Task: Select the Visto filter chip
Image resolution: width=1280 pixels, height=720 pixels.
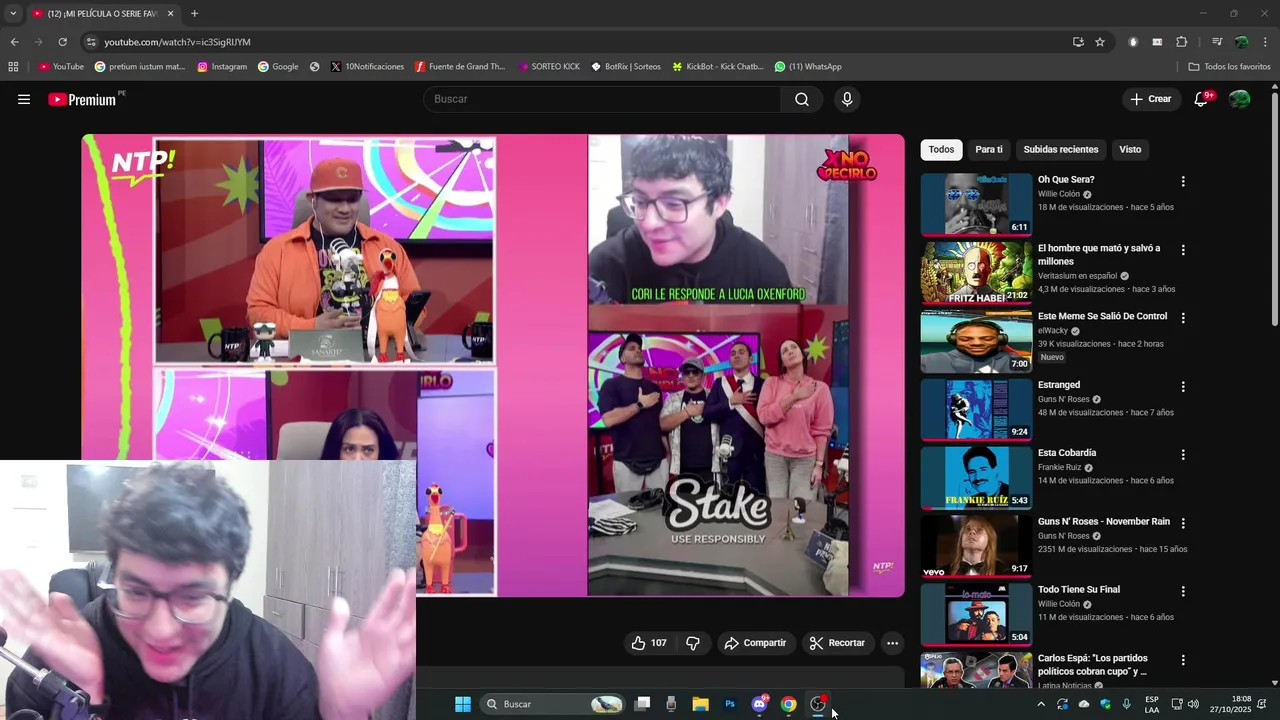Action: click(1130, 149)
